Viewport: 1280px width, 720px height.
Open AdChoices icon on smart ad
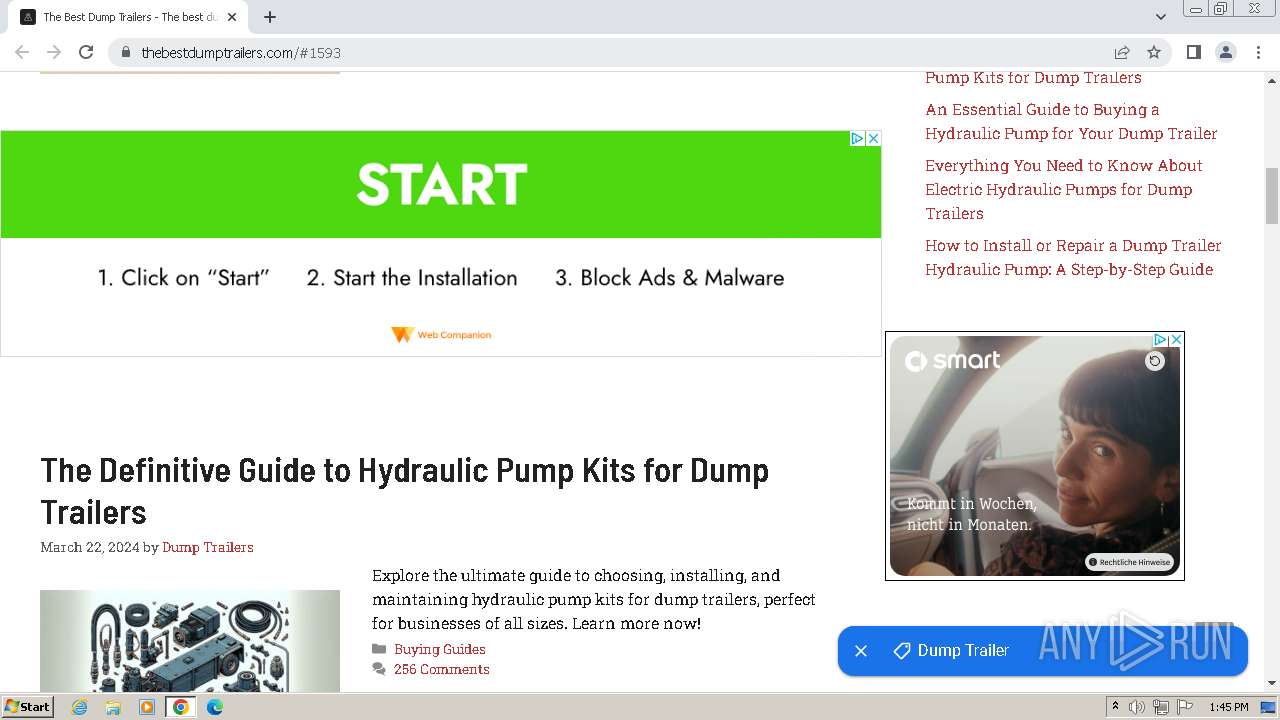click(1160, 340)
